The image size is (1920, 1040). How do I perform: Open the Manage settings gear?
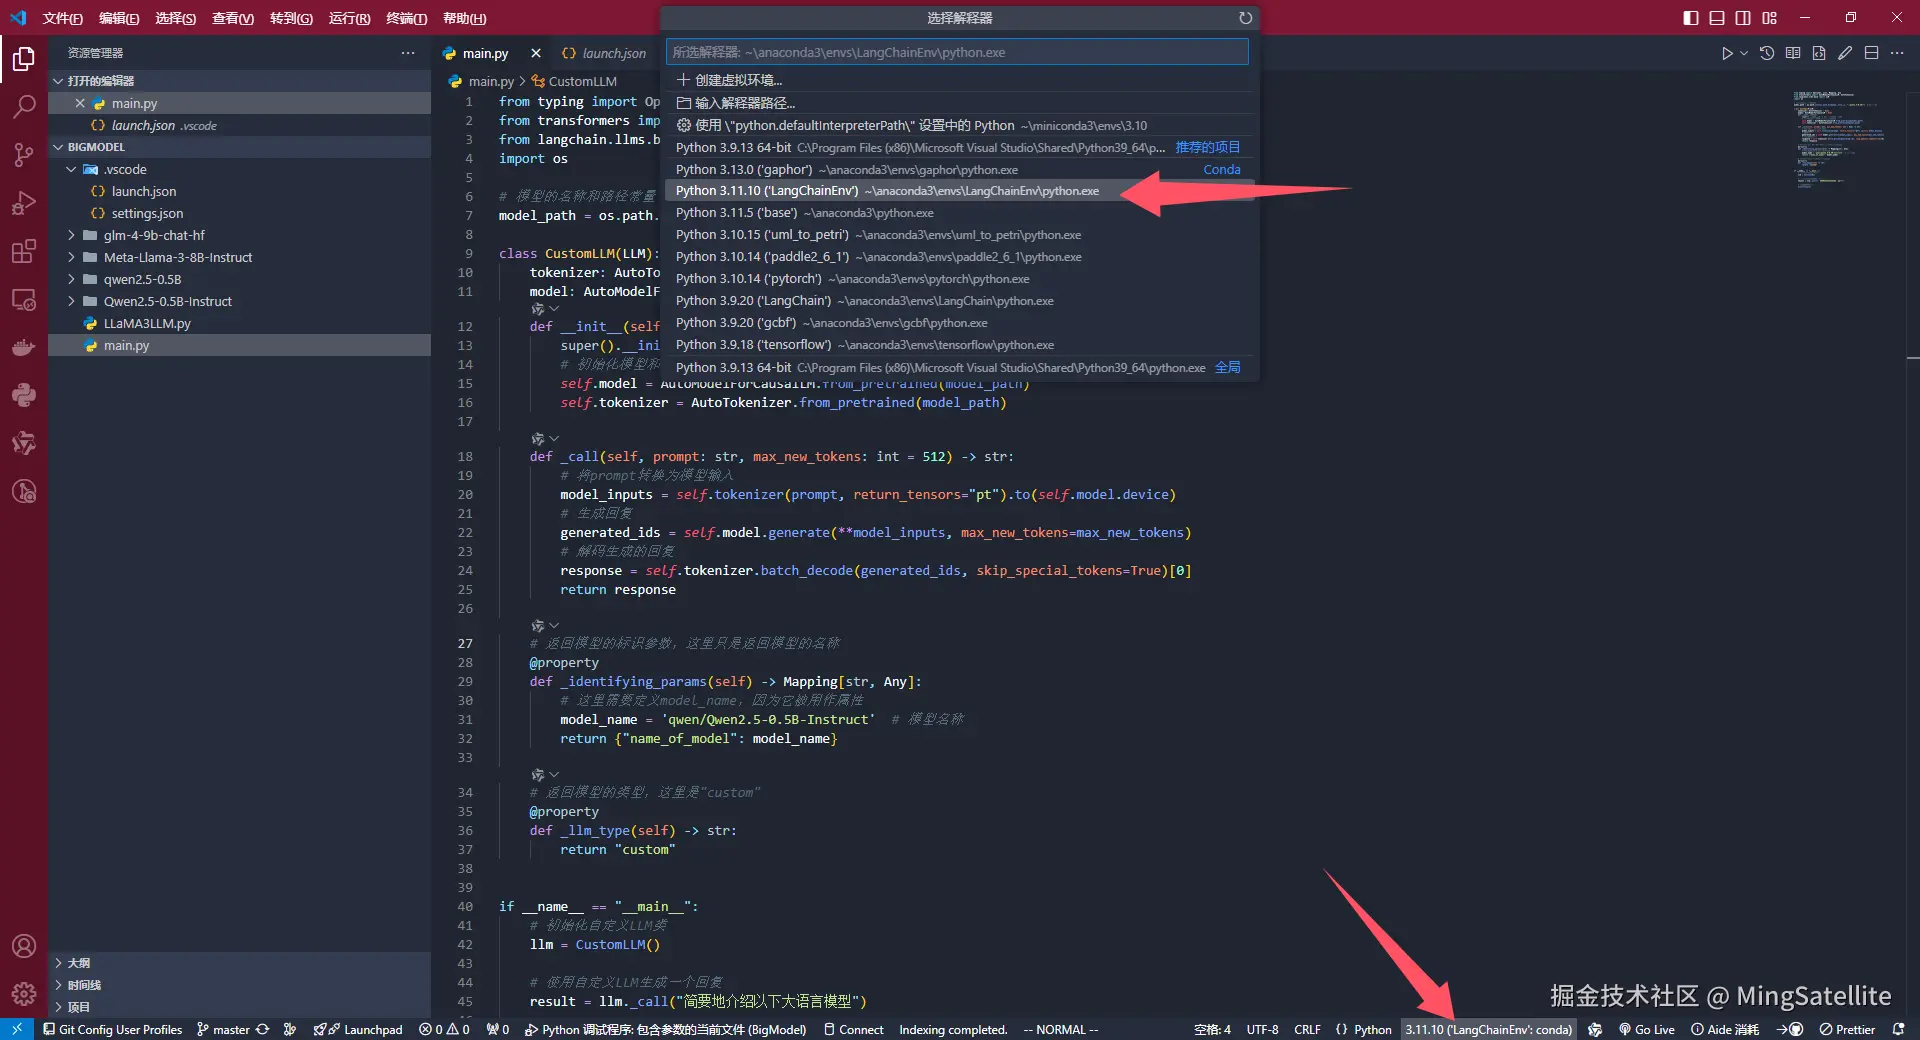[x=24, y=994]
